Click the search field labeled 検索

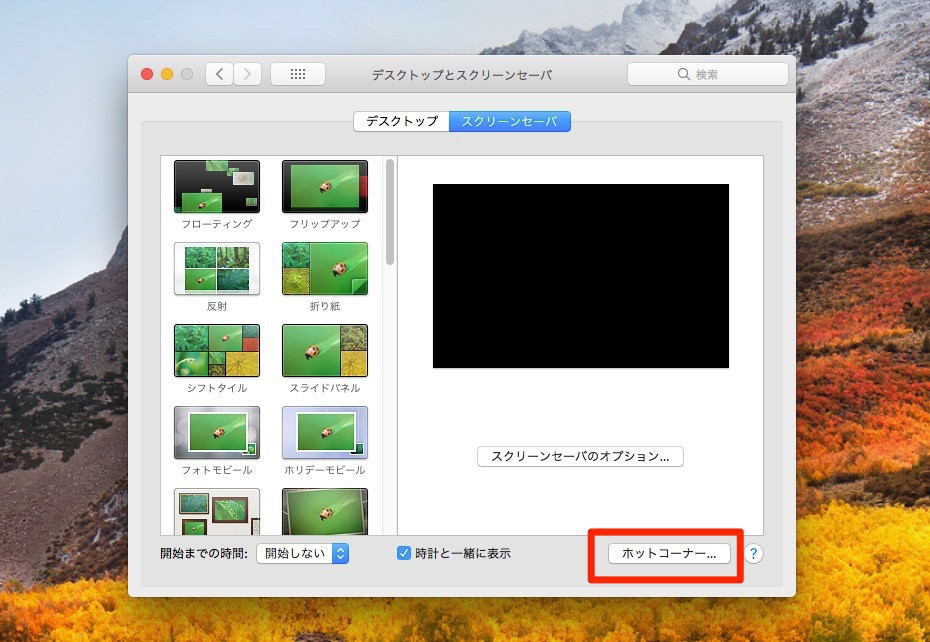tap(708, 74)
